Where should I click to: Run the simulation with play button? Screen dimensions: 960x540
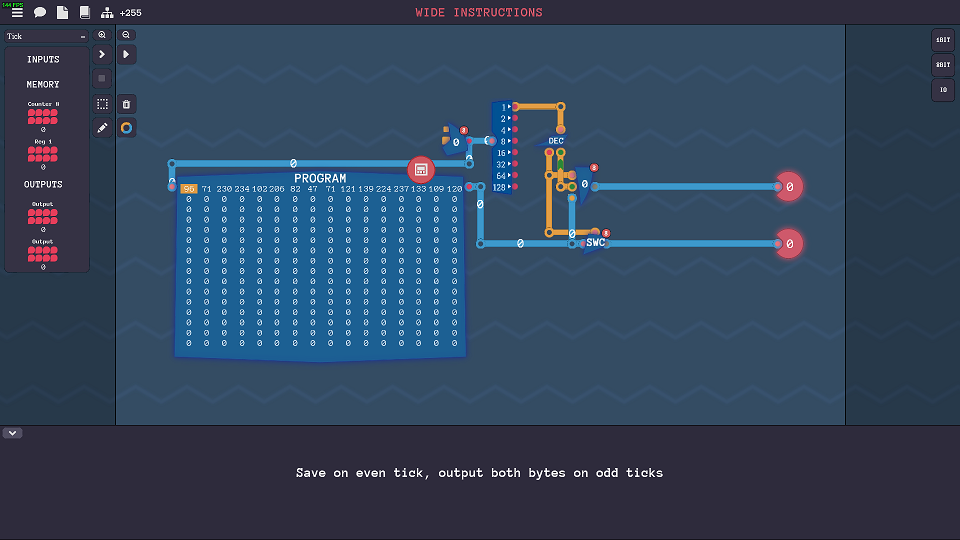click(126, 54)
